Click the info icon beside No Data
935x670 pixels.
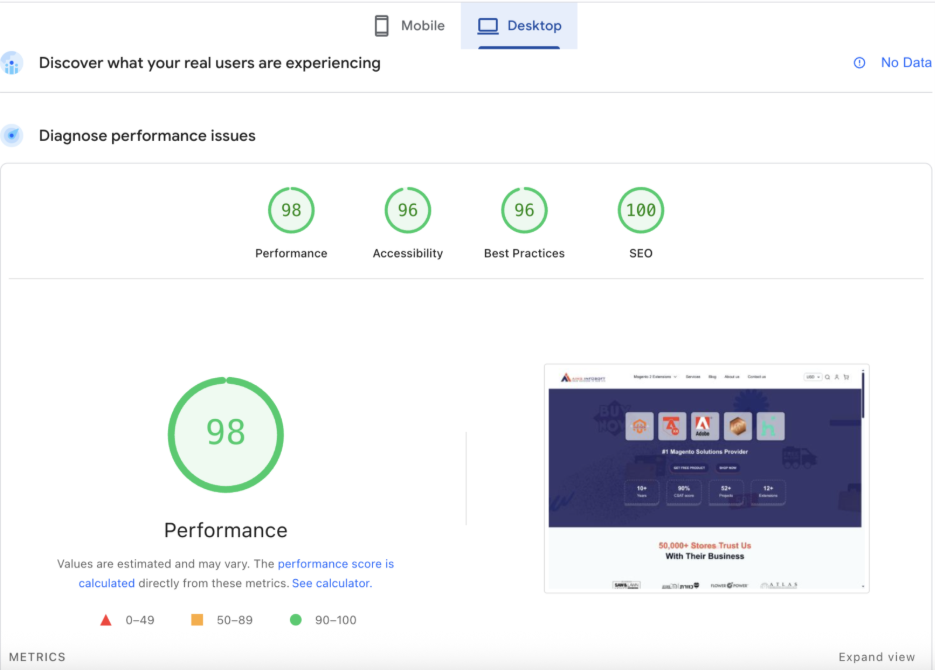pos(859,63)
